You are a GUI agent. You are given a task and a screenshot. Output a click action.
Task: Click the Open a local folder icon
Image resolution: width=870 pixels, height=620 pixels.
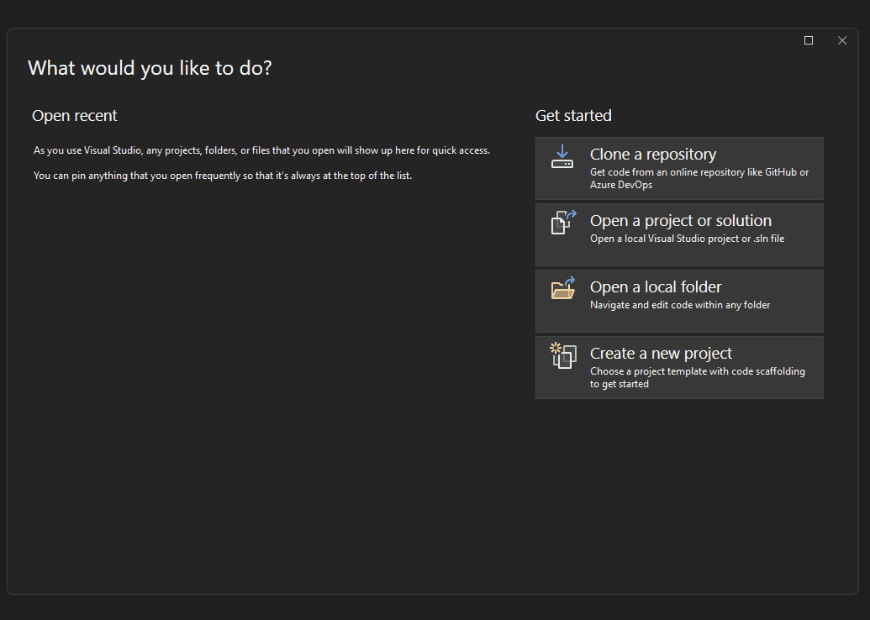coord(562,289)
